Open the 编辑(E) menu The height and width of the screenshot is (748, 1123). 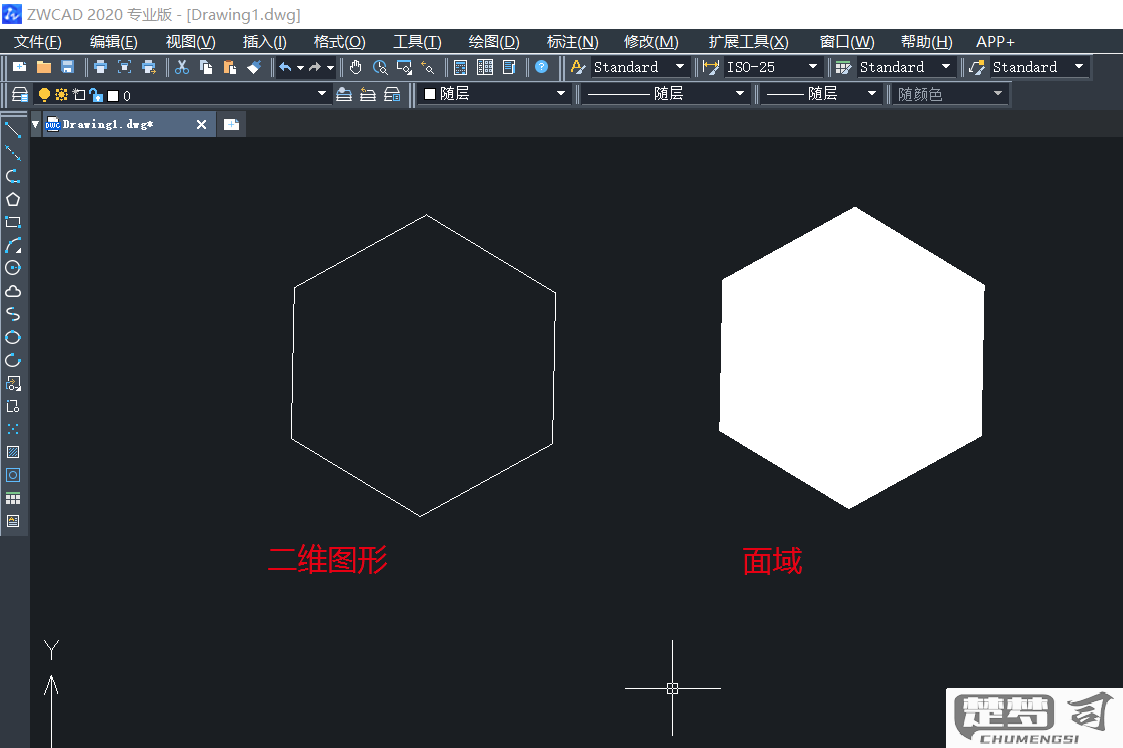[113, 42]
